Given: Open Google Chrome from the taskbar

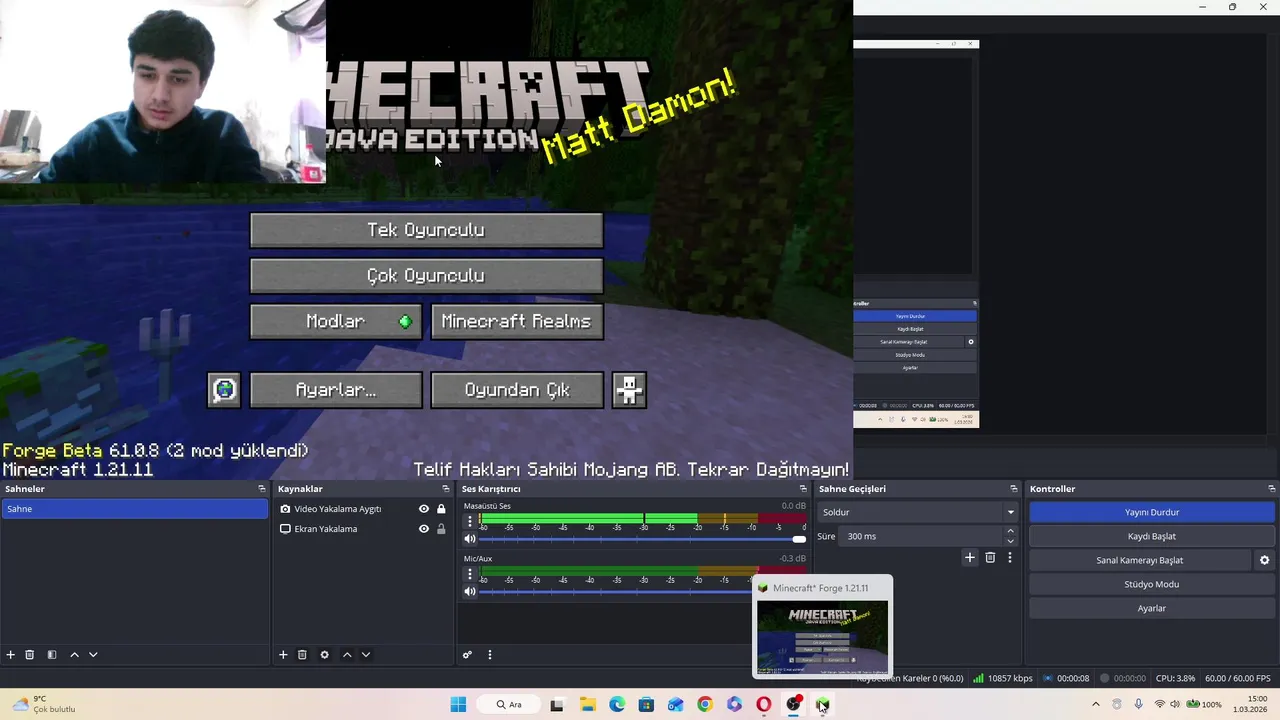Looking at the screenshot, I should pos(705,705).
